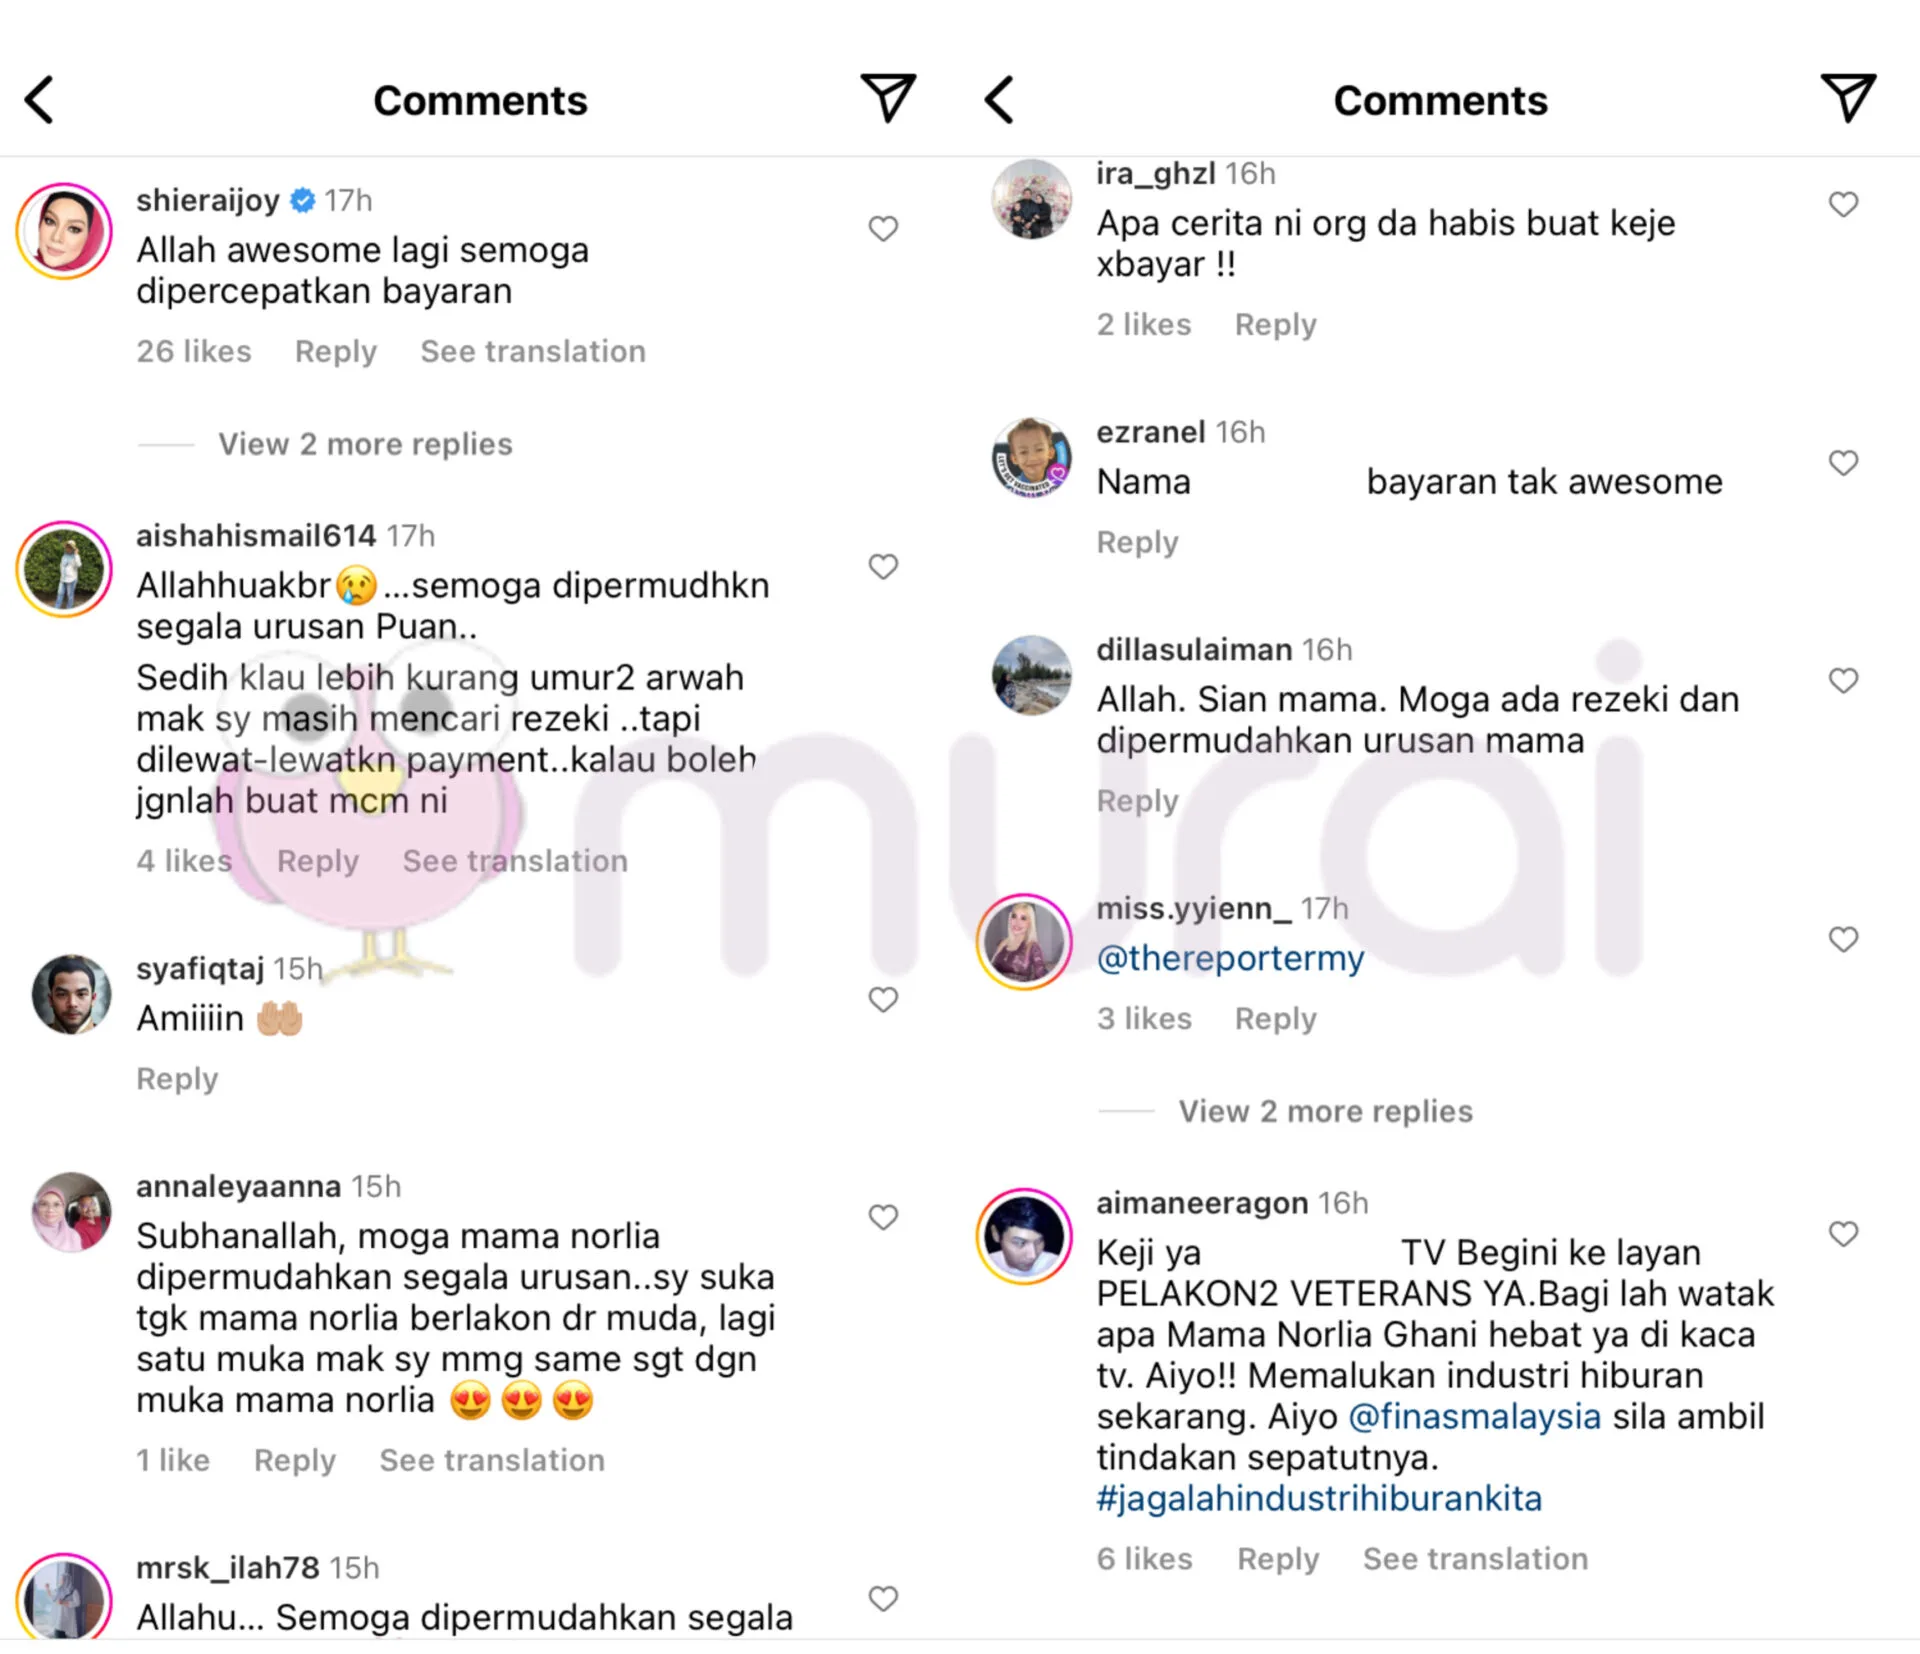Like ira_ghzl's comment heart
The width and height of the screenshot is (1920, 1654).
pos(1843,205)
